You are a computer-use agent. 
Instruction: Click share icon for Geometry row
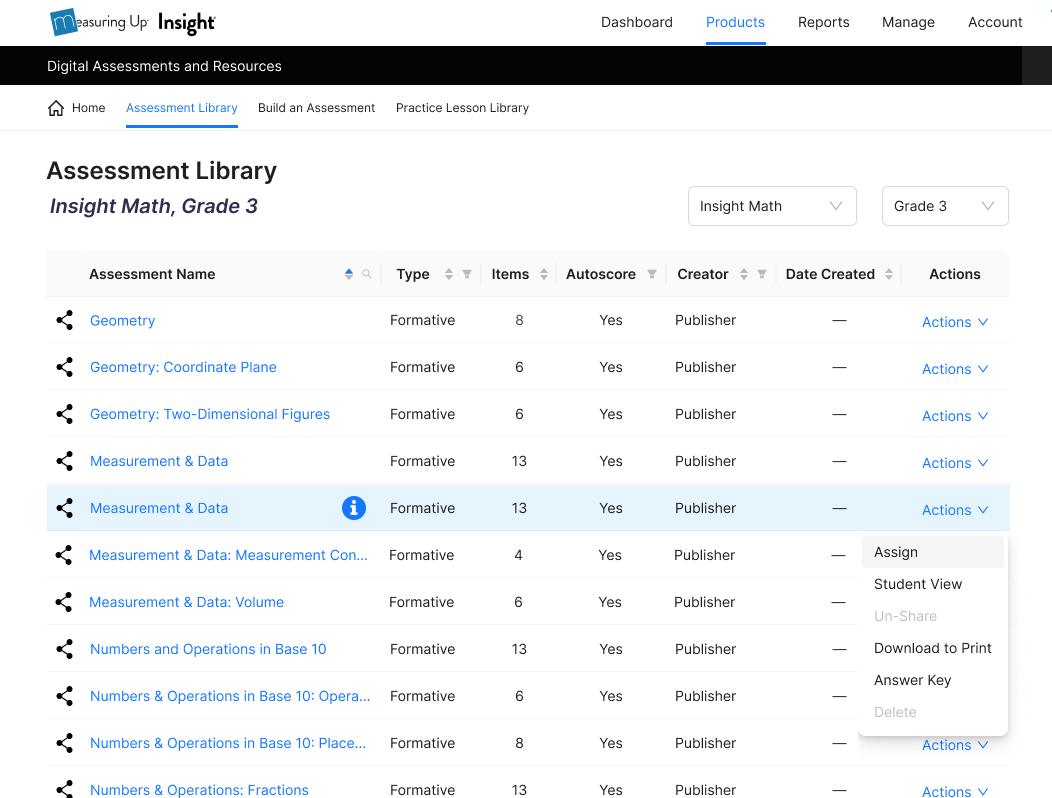click(64, 320)
